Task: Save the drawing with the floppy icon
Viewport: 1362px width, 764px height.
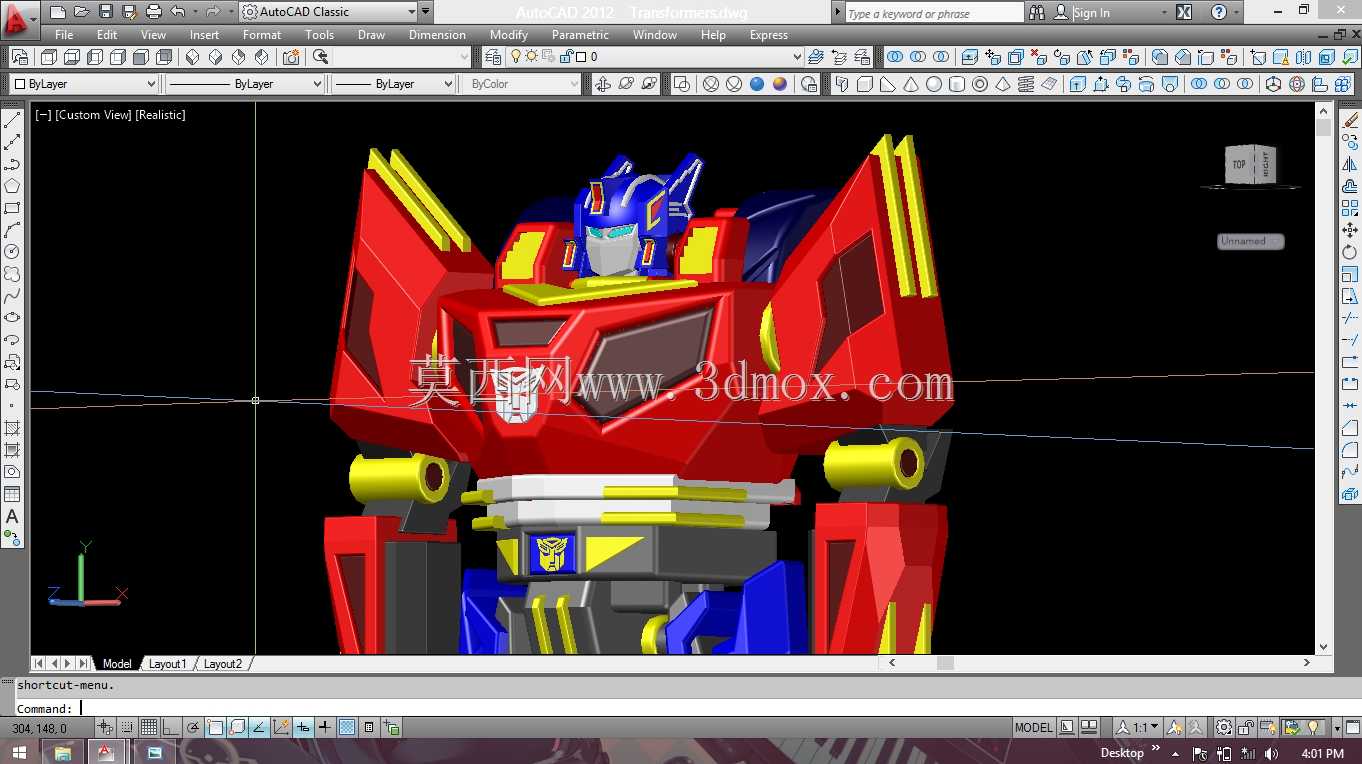Action: [x=105, y=12]
